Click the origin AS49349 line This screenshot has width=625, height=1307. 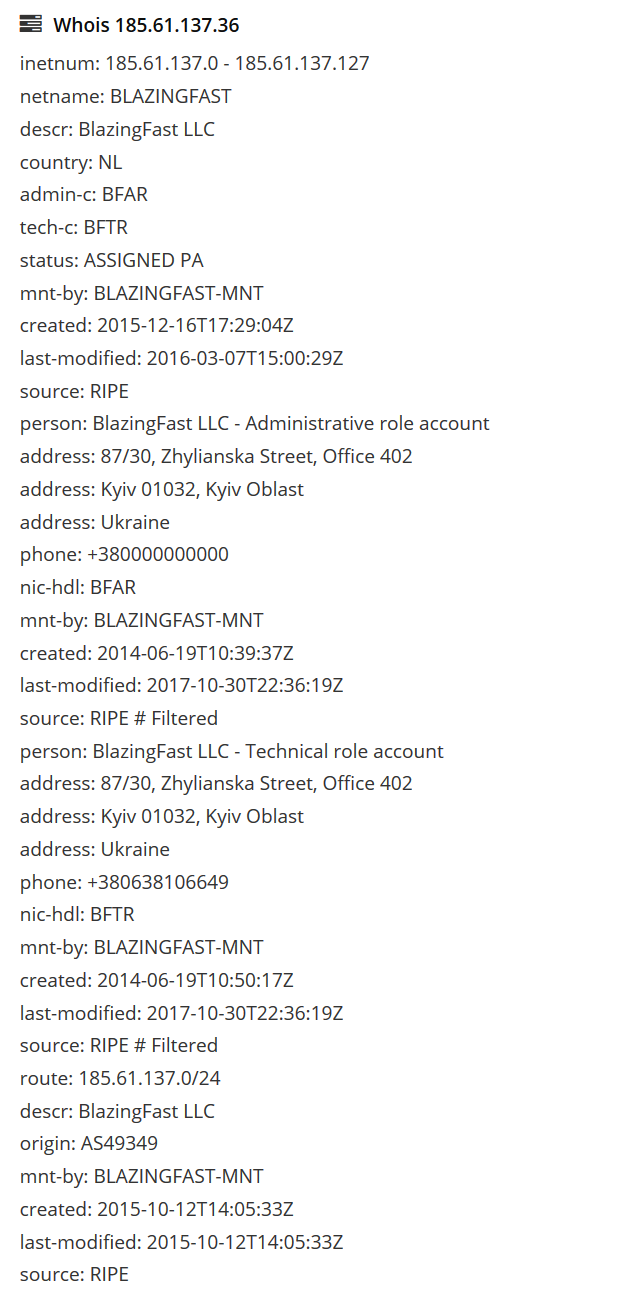(89, 1143)
